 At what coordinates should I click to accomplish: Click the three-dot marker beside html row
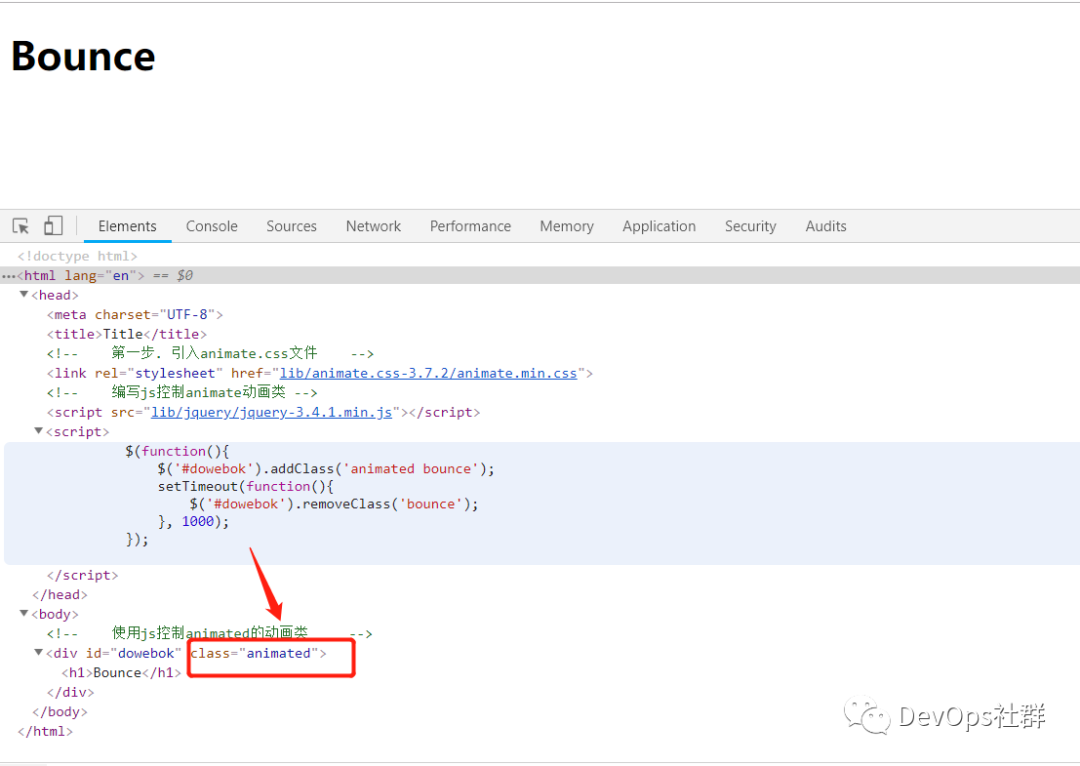click(8, 276)
